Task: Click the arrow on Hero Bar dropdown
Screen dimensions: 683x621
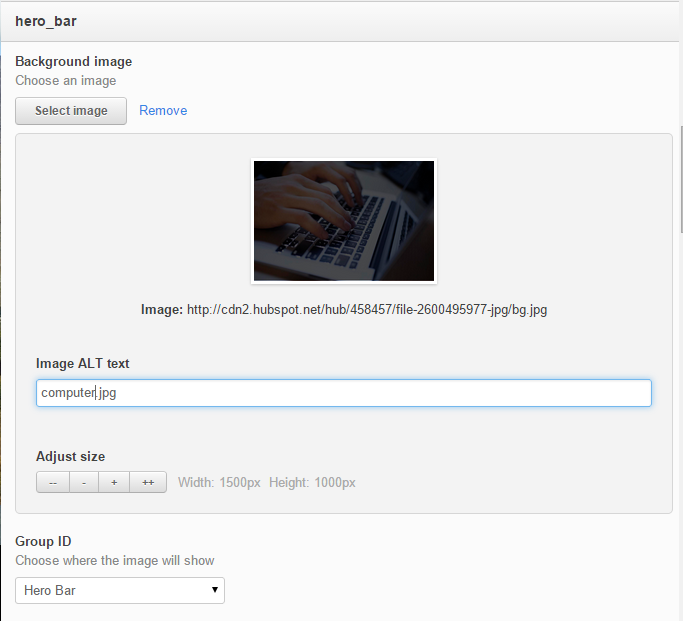Action: point(215,590)
